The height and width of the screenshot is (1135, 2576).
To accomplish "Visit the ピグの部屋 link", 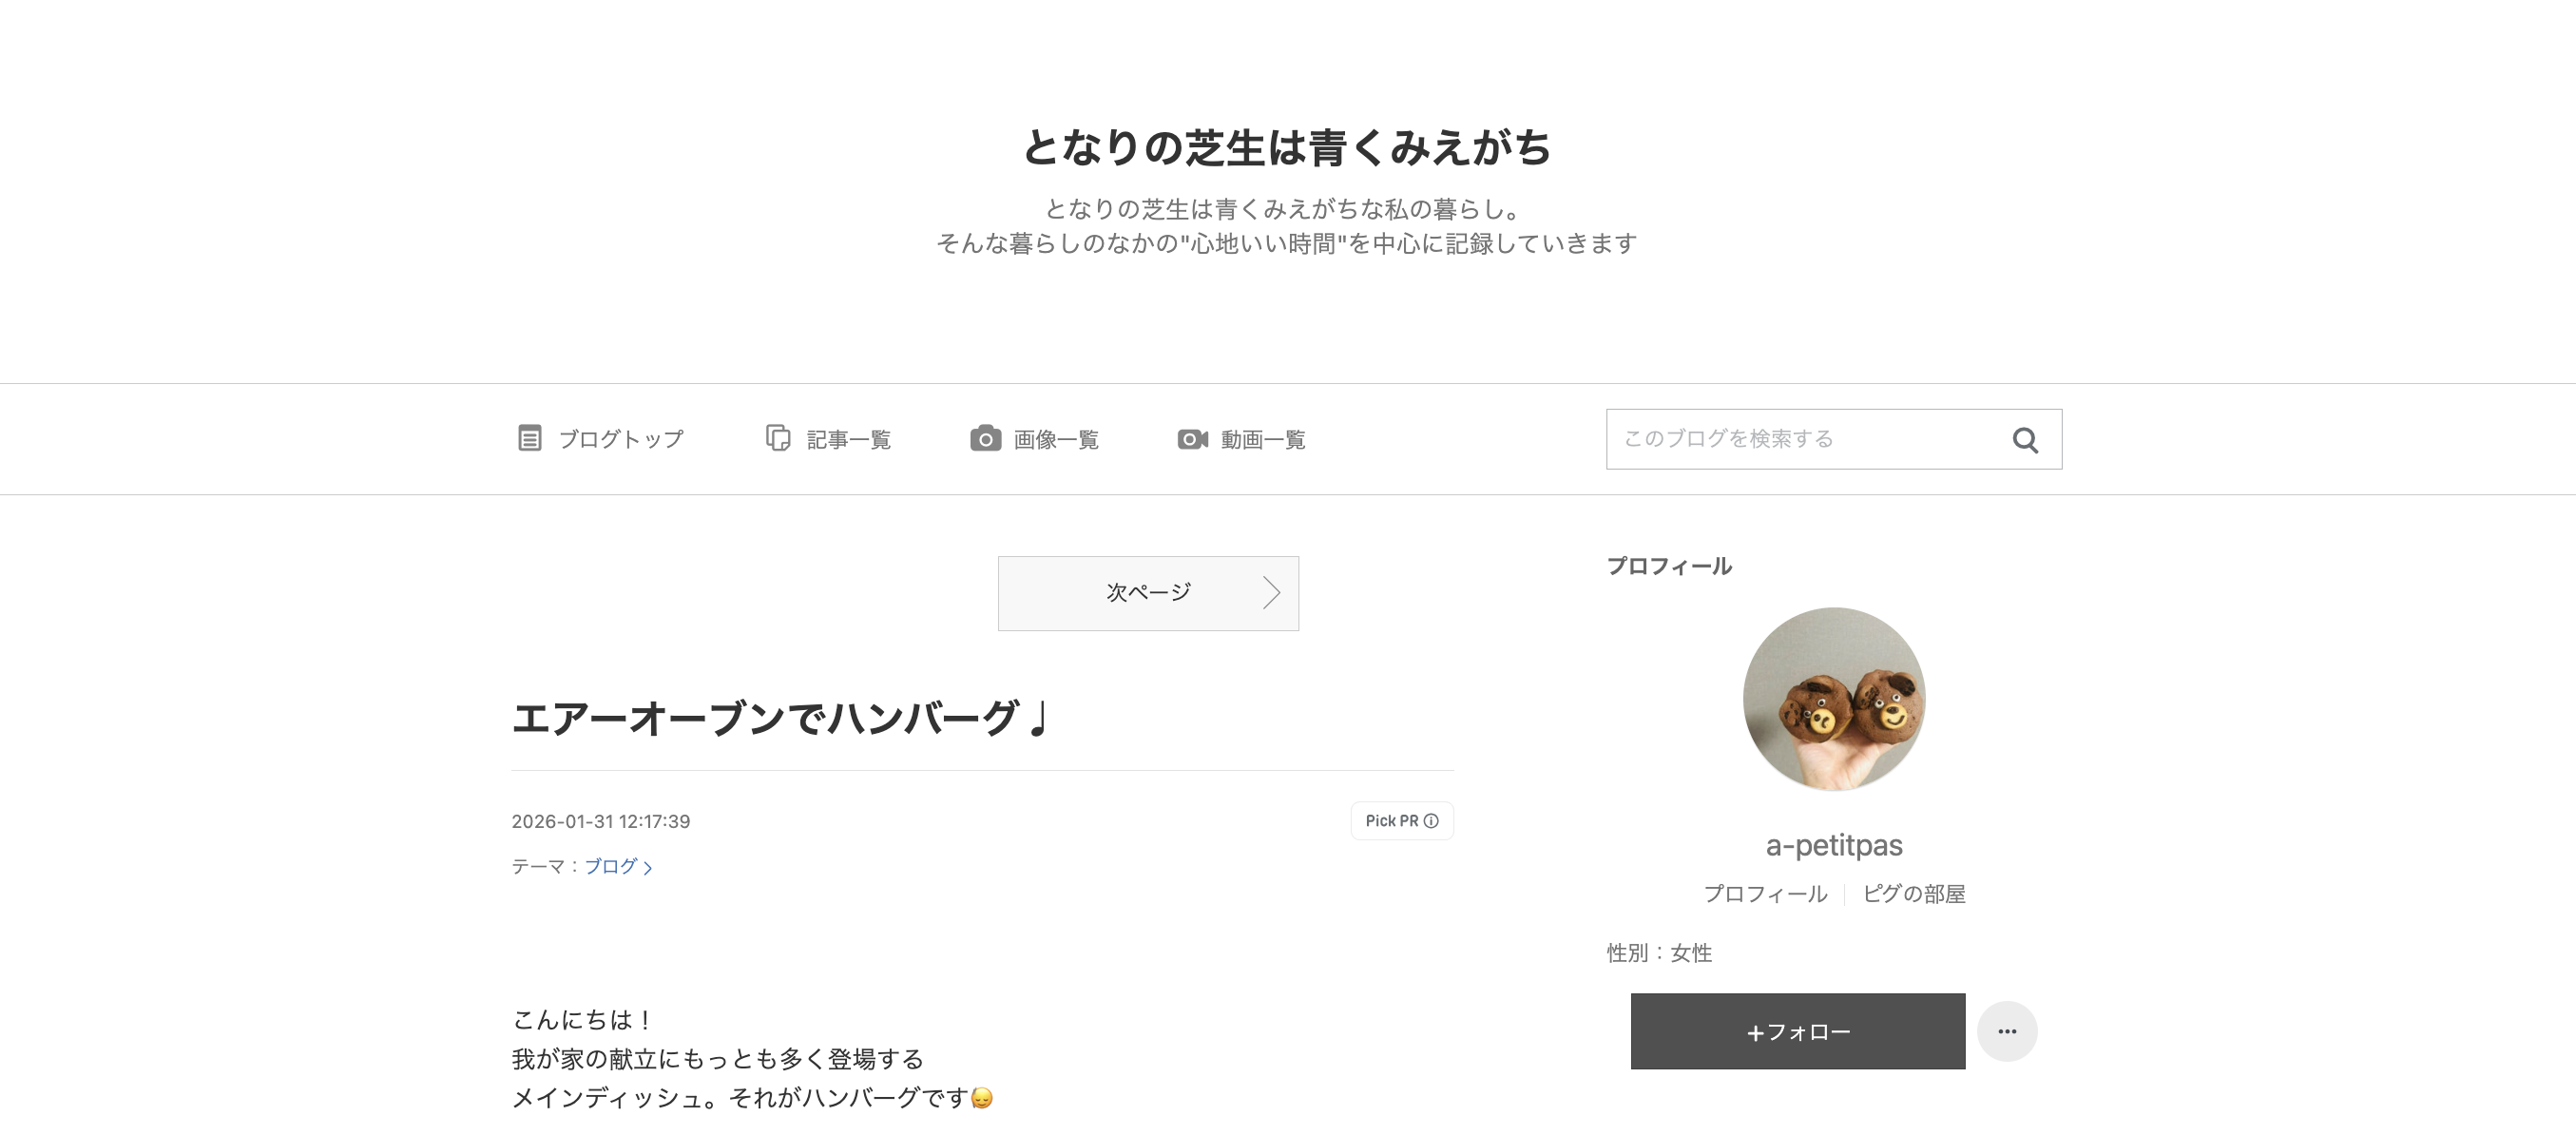I will 1913,893.
